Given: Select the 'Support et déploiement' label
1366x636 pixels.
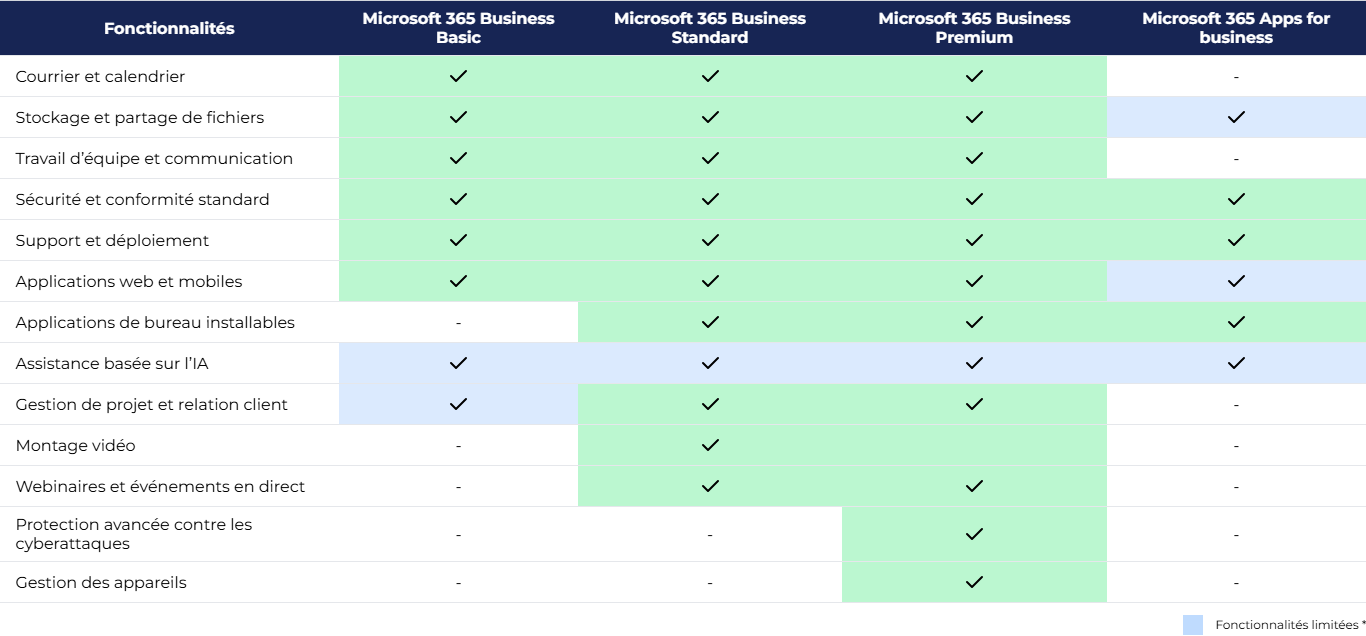Looking at the screenshot, I should point(112,240).
